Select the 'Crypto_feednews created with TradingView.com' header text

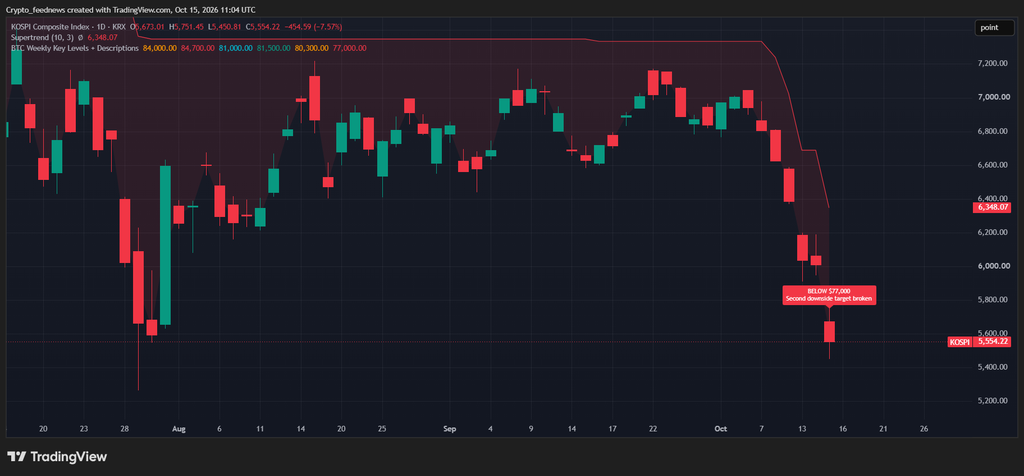pos(89,10)
